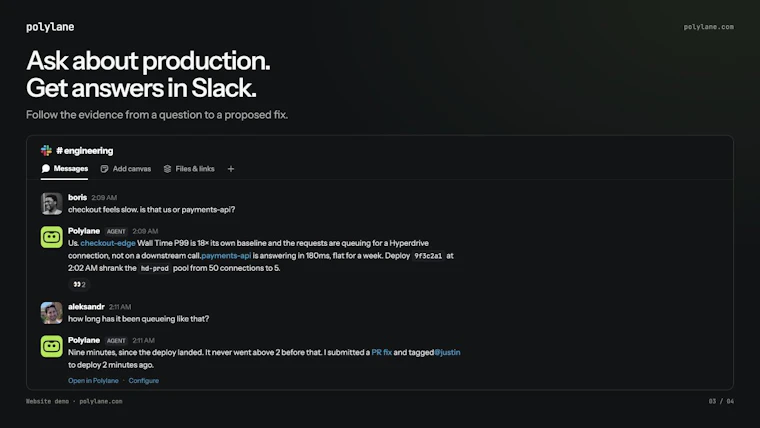Click 'checkout feels slow' message text

coord(151,209)
